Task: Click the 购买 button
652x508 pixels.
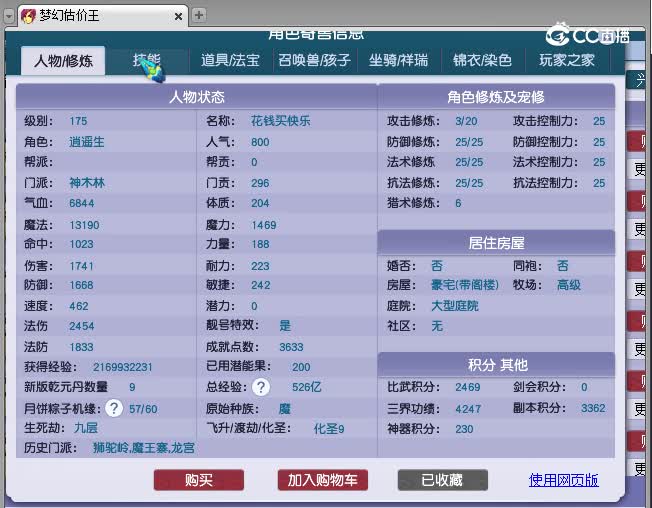Action: pos(199,480)
